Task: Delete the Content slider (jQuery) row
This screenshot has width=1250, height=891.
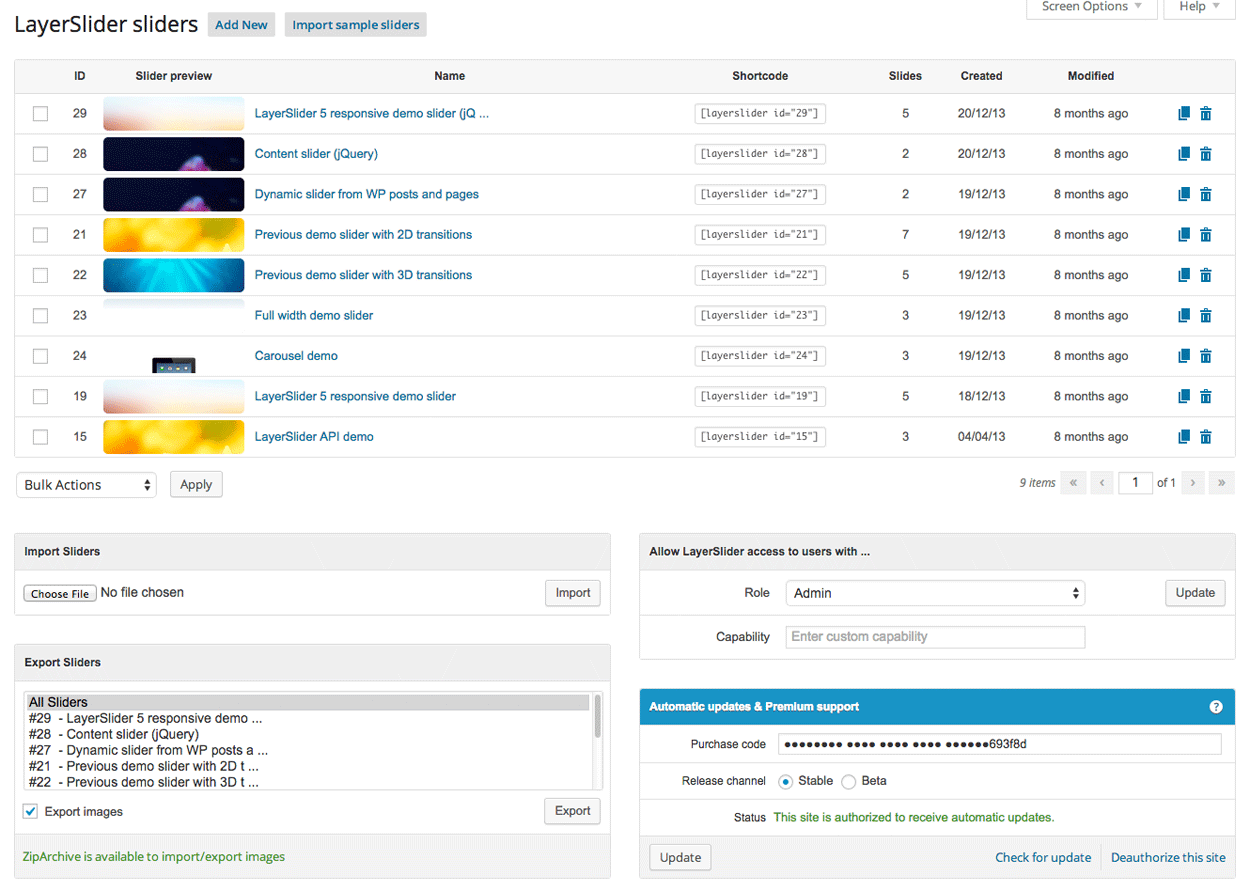Action: [x=1206, y=154]
